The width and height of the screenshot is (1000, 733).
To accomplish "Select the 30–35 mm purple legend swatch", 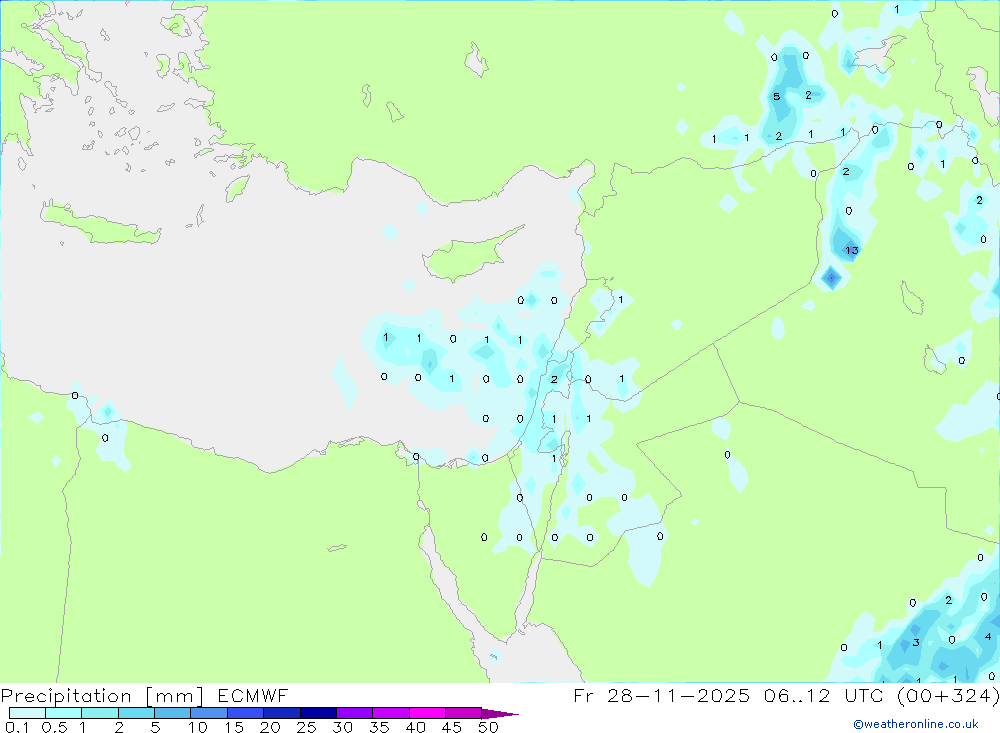I will click(x=355, y=713).
